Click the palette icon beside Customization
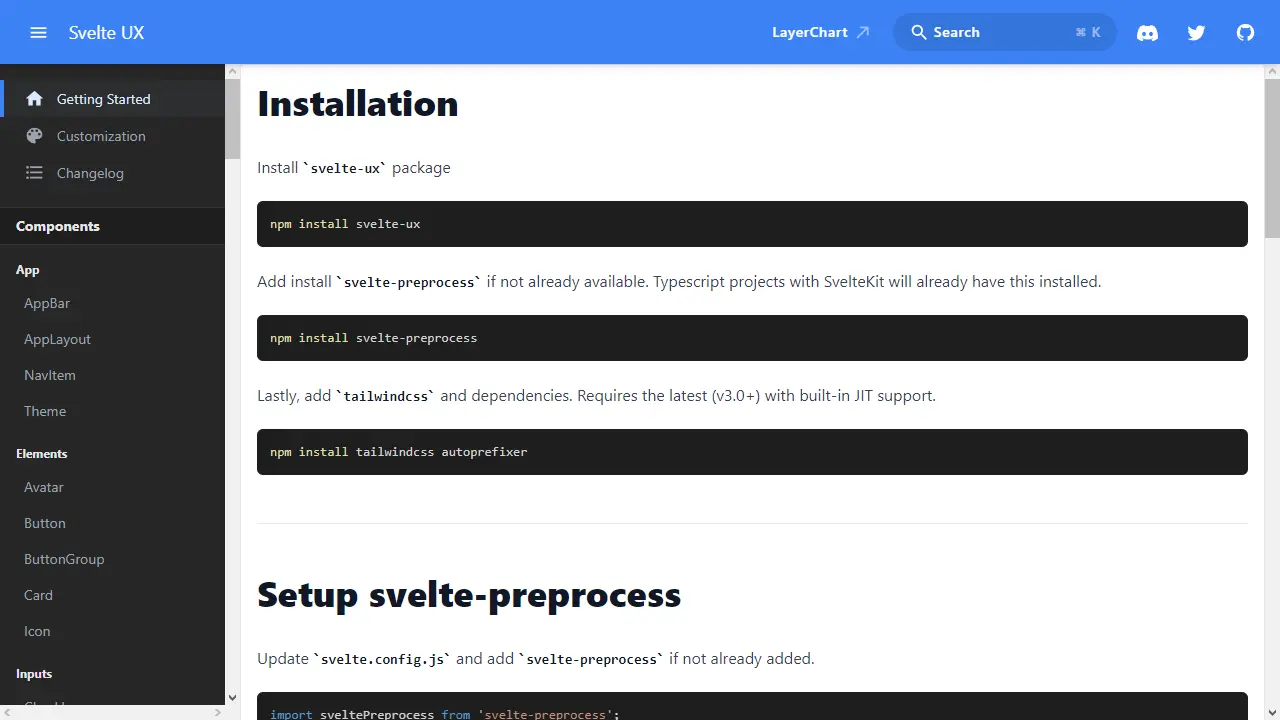 click(34, 136)
